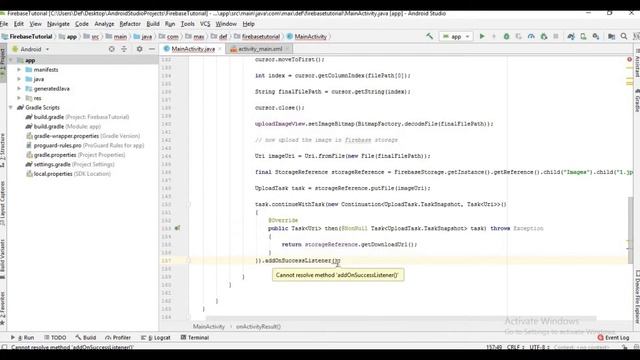
Task: Open the Logcat tool window
Action: click(156, 338)
